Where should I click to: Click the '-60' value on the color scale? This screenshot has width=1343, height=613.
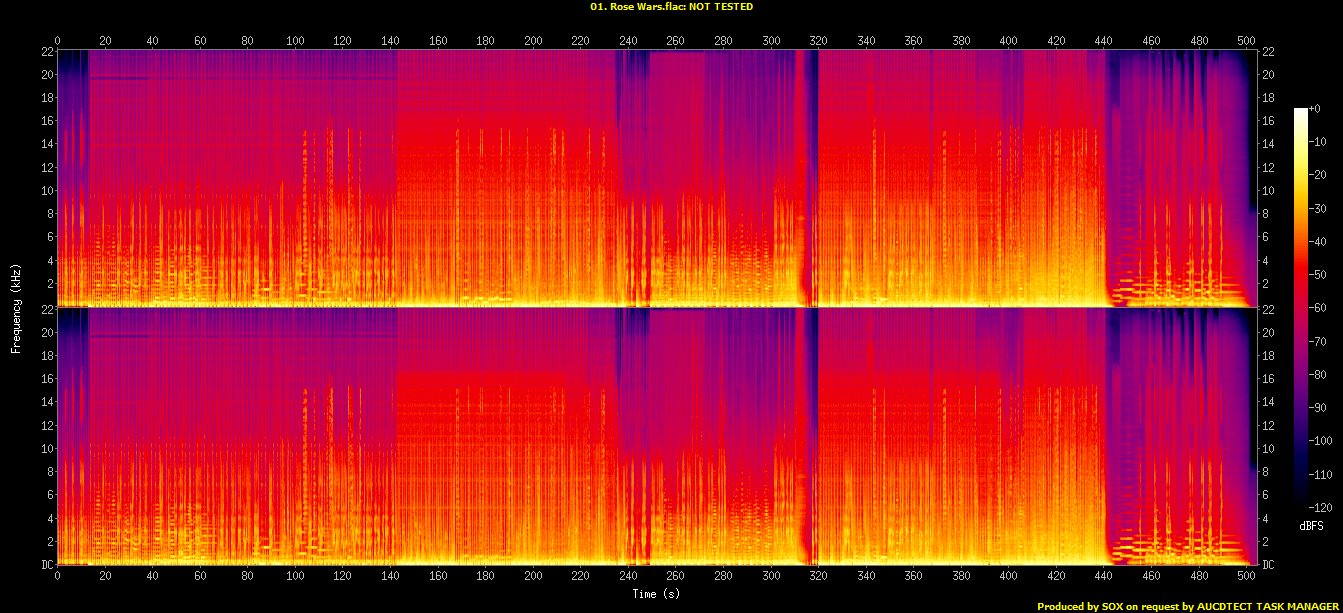1316,307
